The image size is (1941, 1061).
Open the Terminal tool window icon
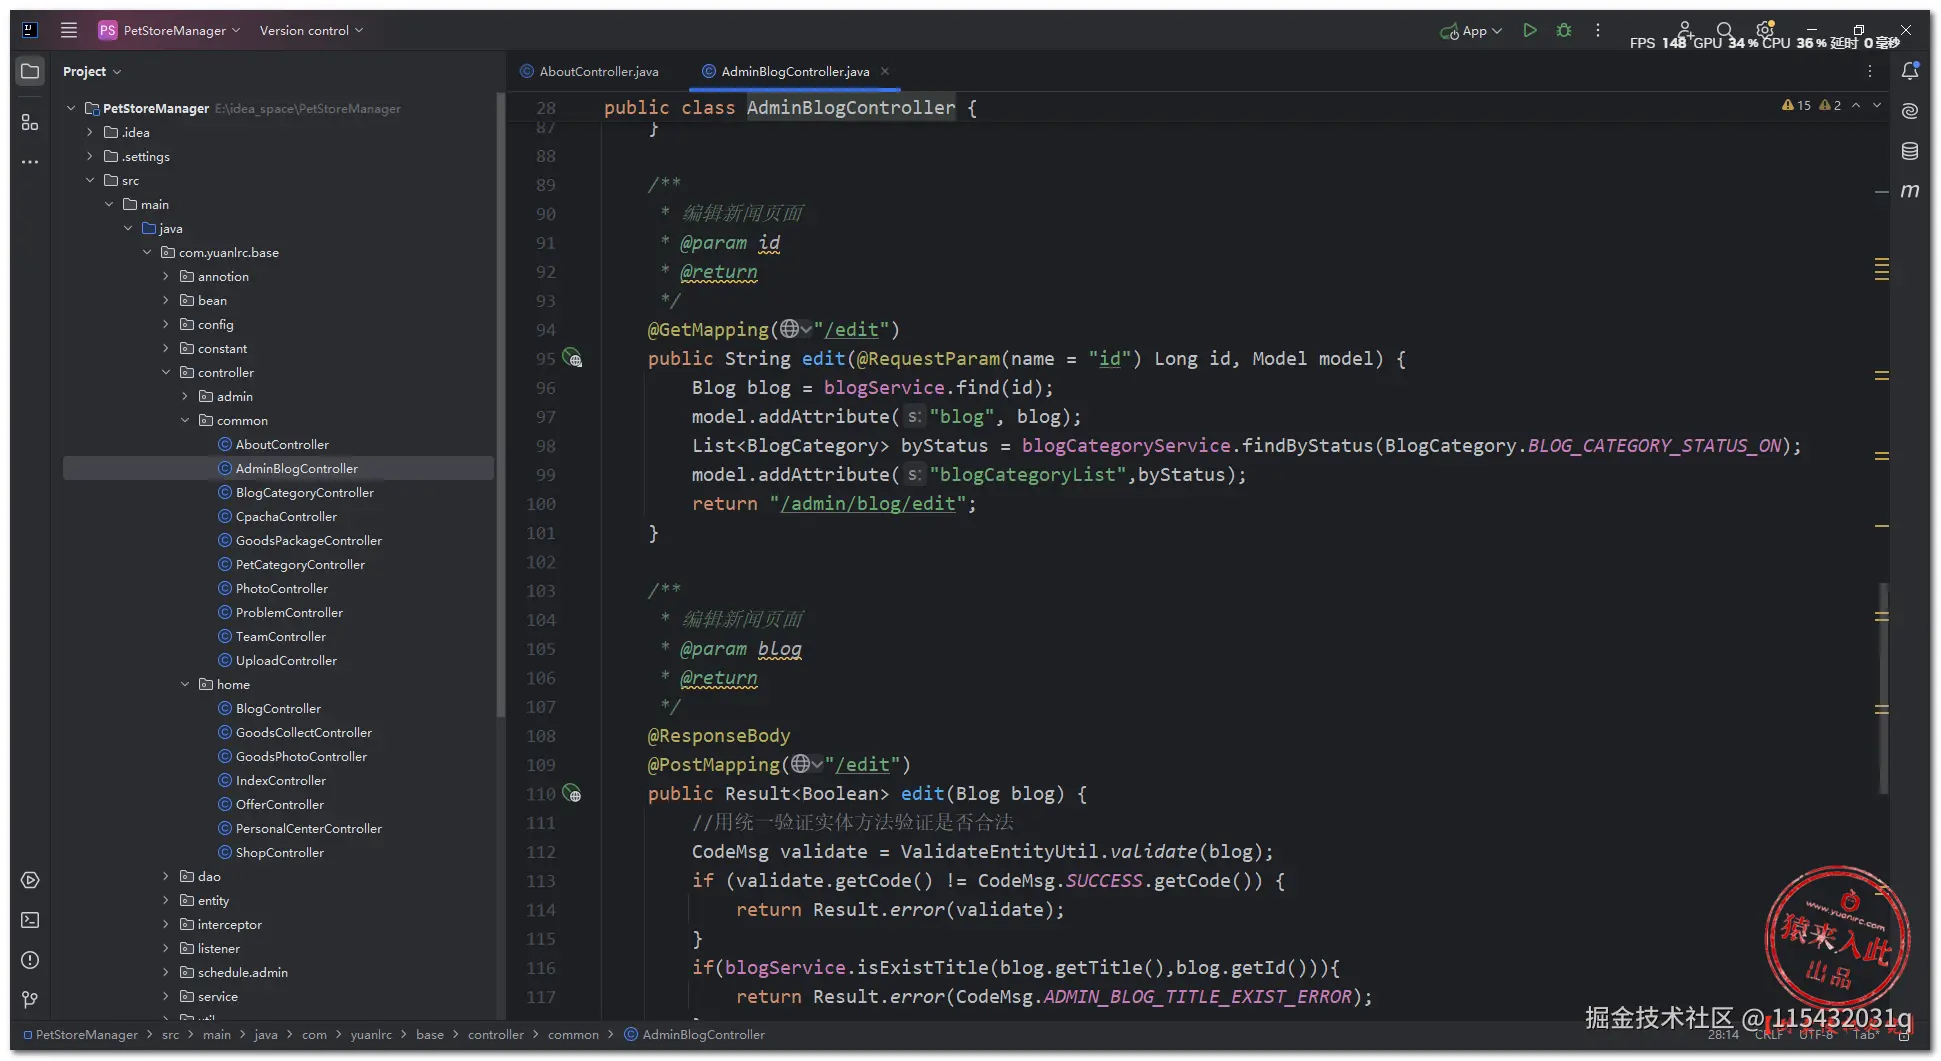30,920
